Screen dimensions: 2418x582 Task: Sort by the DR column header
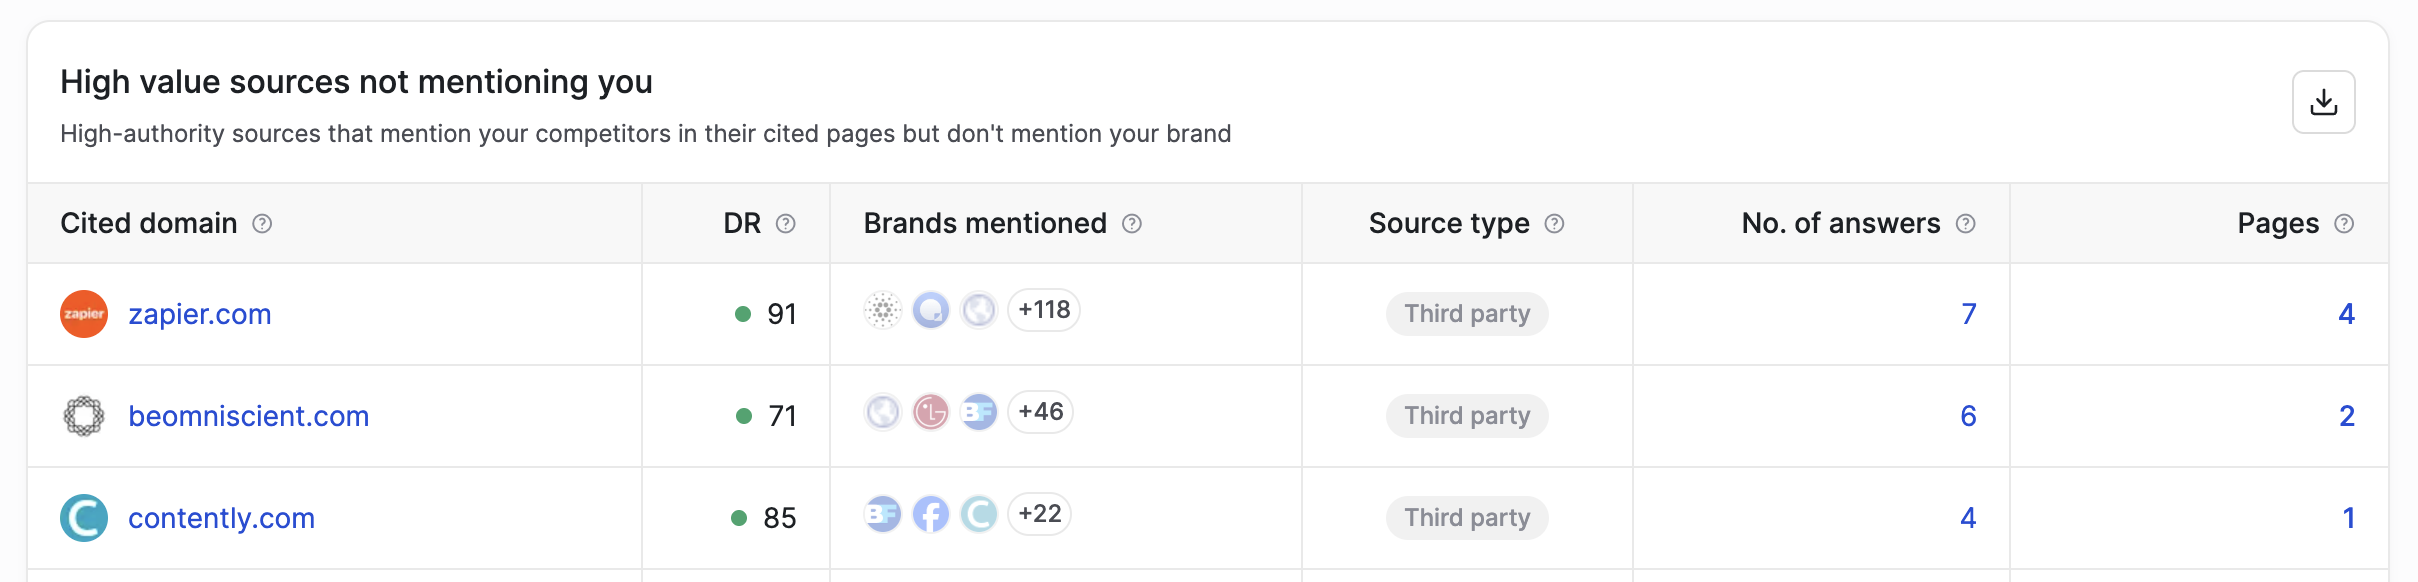click(x=742, y=223)
